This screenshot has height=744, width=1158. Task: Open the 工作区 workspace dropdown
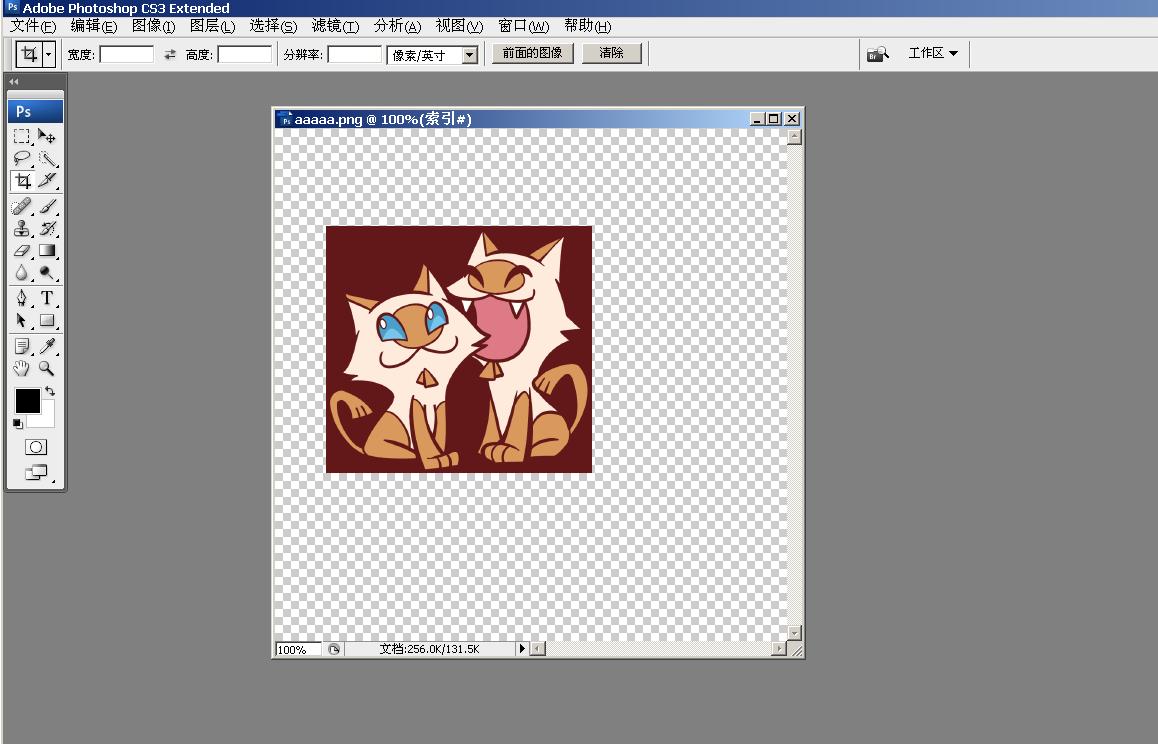933,53
